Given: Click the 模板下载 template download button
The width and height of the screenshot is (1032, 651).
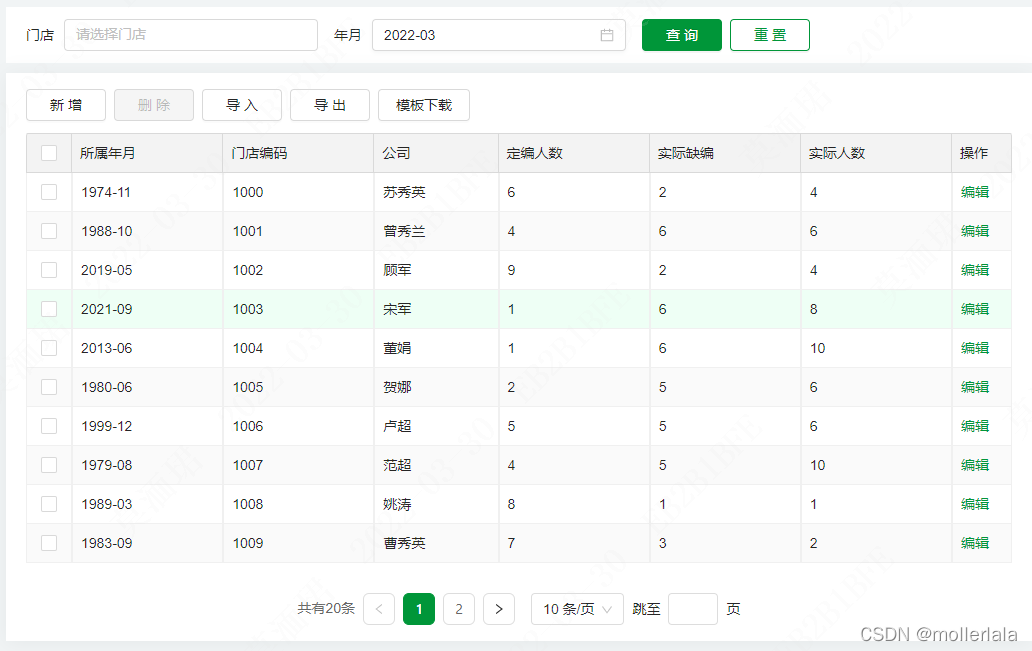Looking at the screenshot, I should 424,105.
